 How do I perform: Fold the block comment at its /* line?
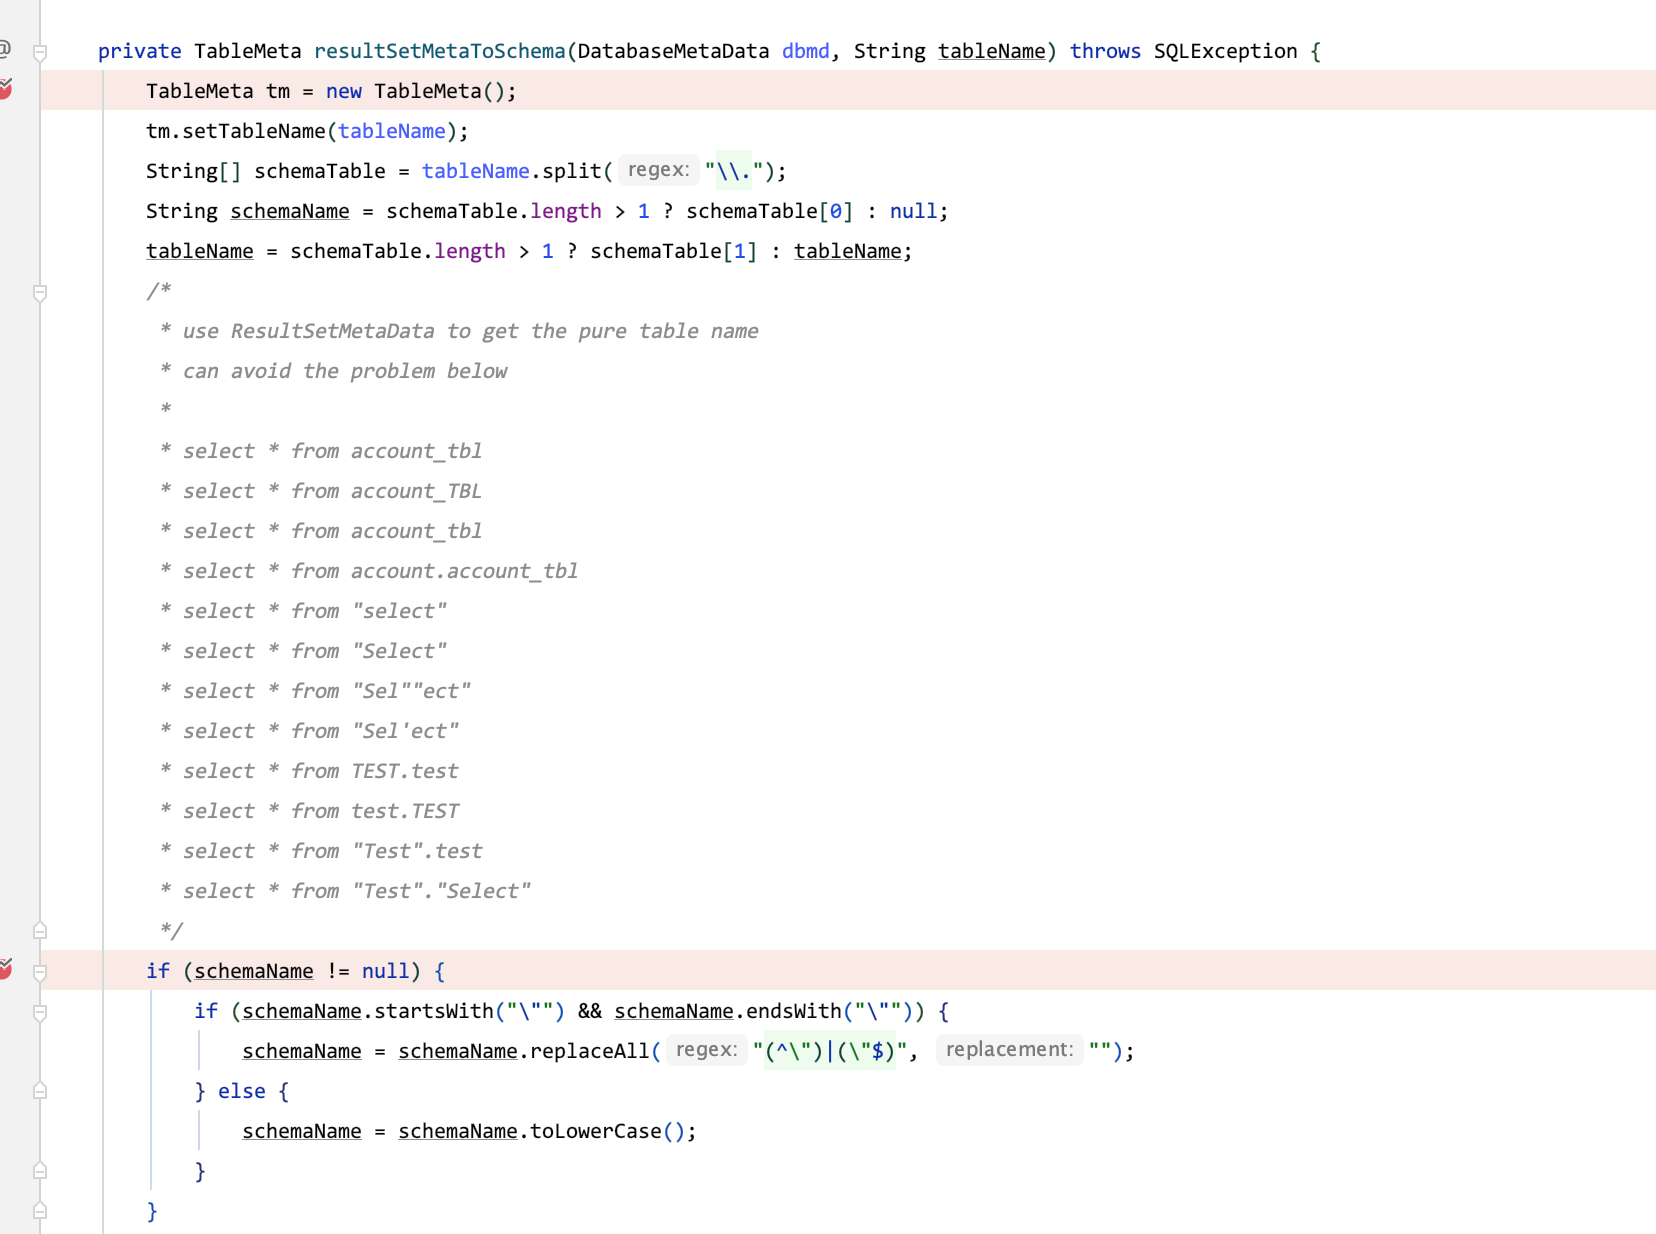click(x=40, y=292)
